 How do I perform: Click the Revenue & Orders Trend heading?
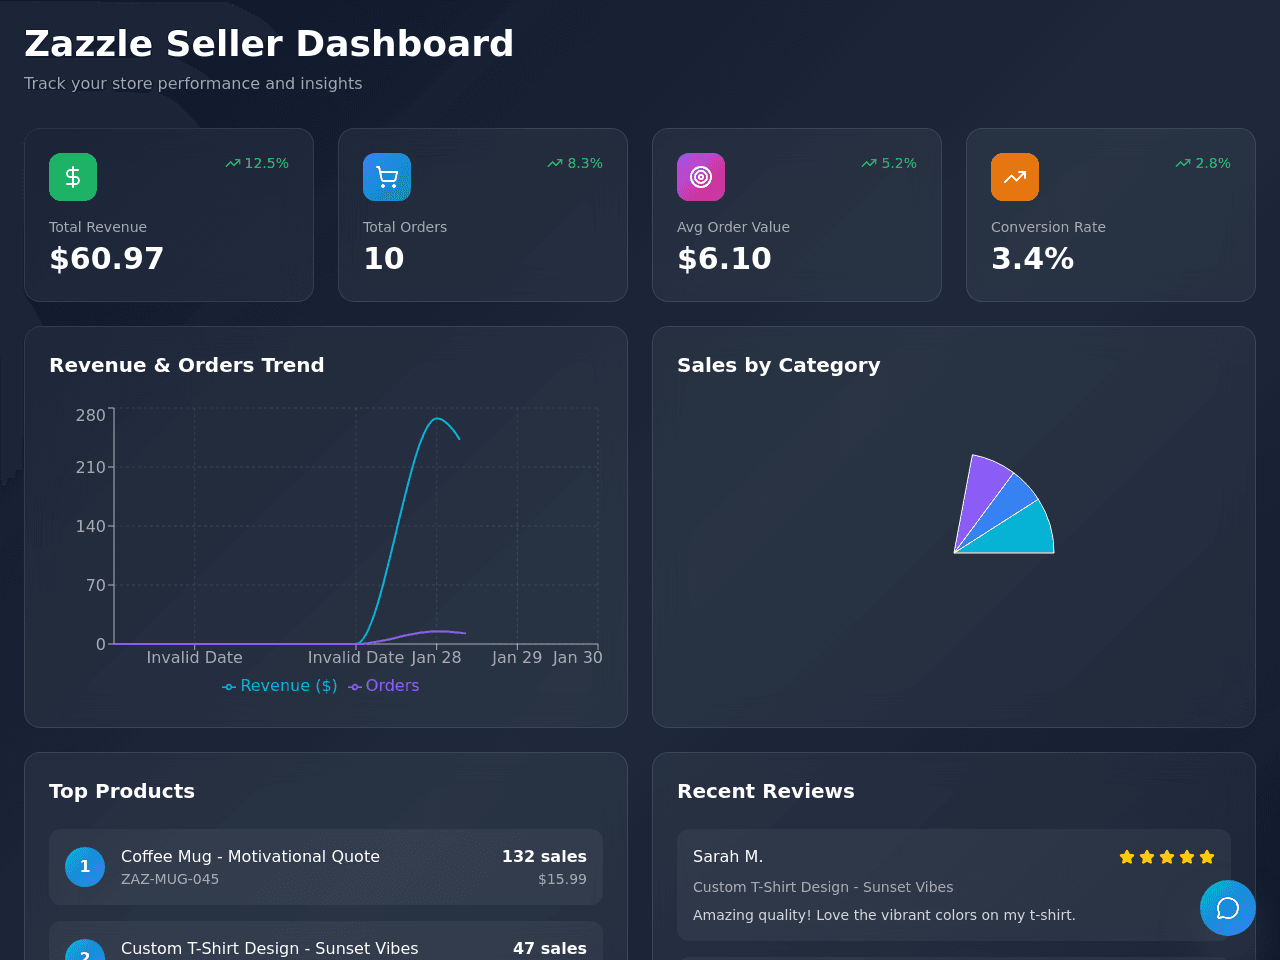187,365
